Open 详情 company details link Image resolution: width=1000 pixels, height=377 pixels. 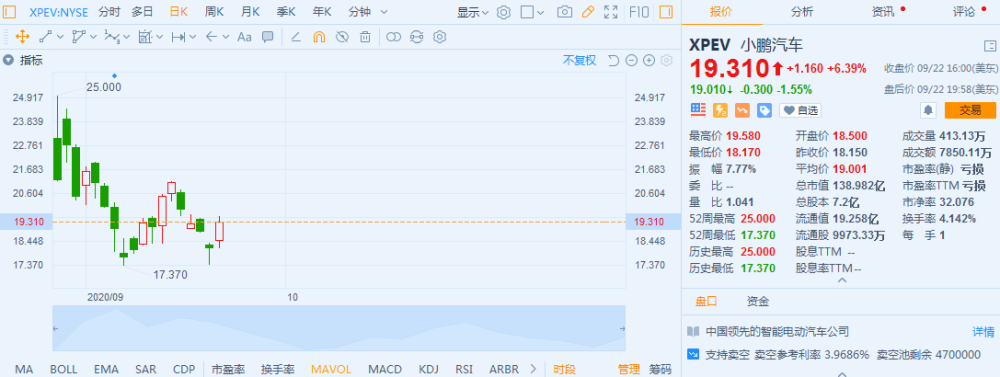983,332
